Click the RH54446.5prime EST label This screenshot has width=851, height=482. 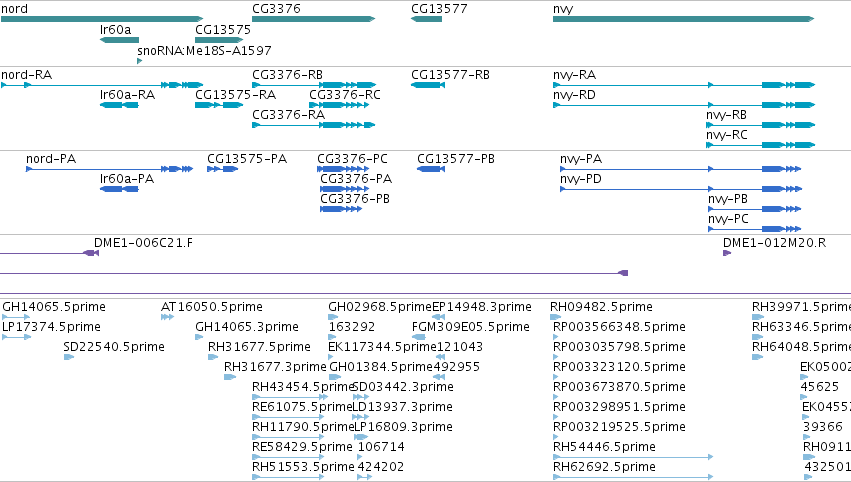(x=604, y=448)
